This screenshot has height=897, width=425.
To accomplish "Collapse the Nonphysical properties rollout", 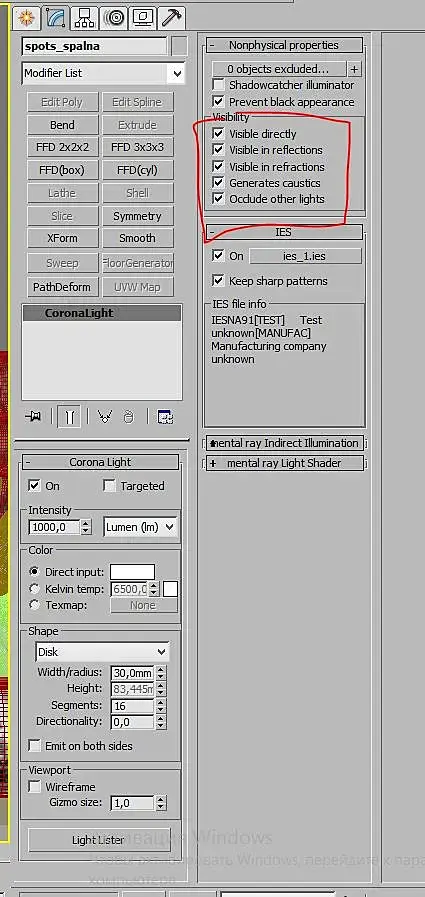I will tap(284, 45).
